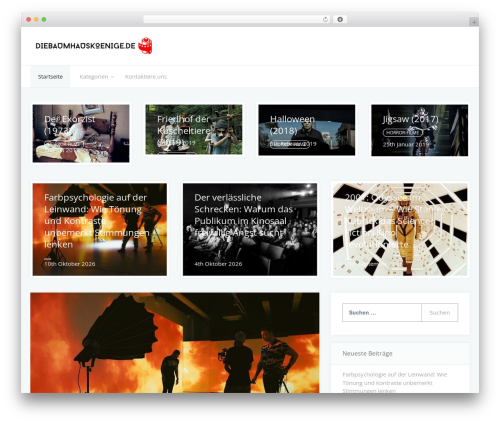This screenshot has height=423, width=500.
Task: Click the browser address bar
Action: point(236,20)
